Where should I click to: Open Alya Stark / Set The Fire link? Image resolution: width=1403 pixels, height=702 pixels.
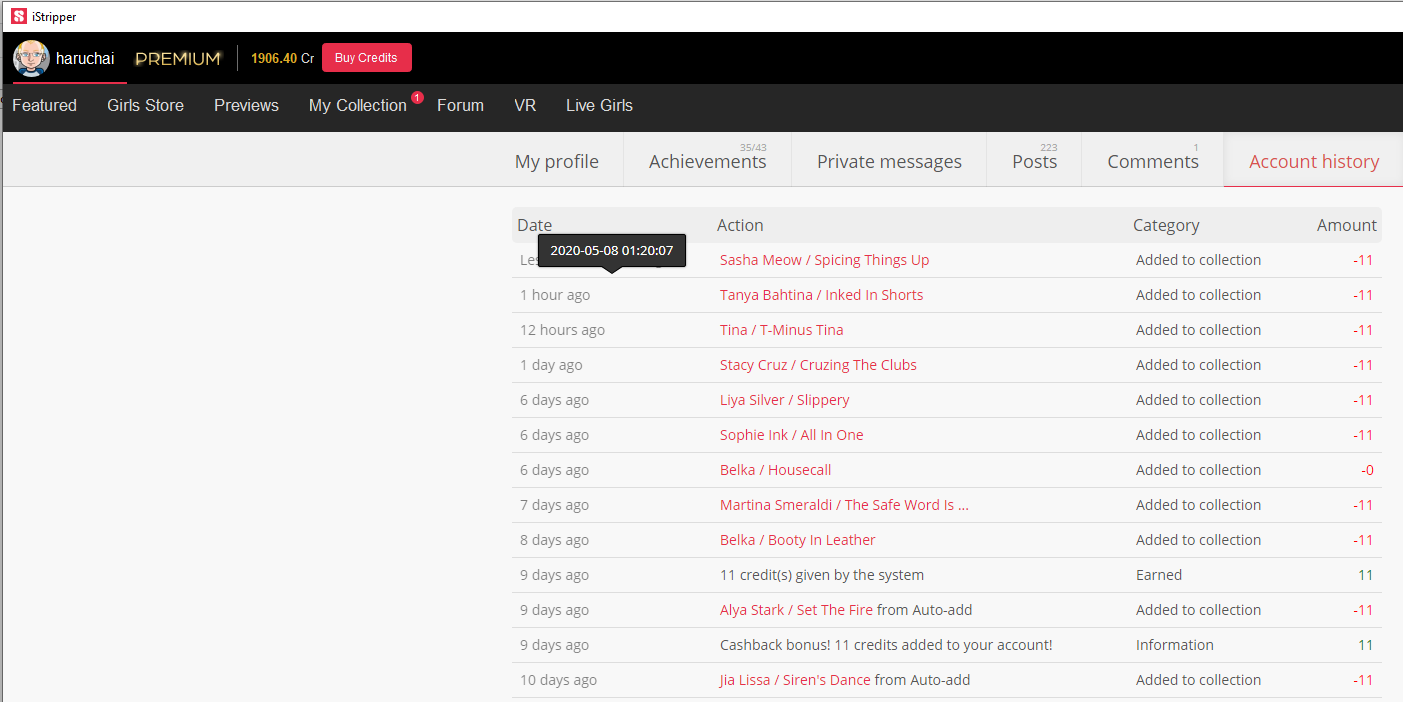coord(796,610)
